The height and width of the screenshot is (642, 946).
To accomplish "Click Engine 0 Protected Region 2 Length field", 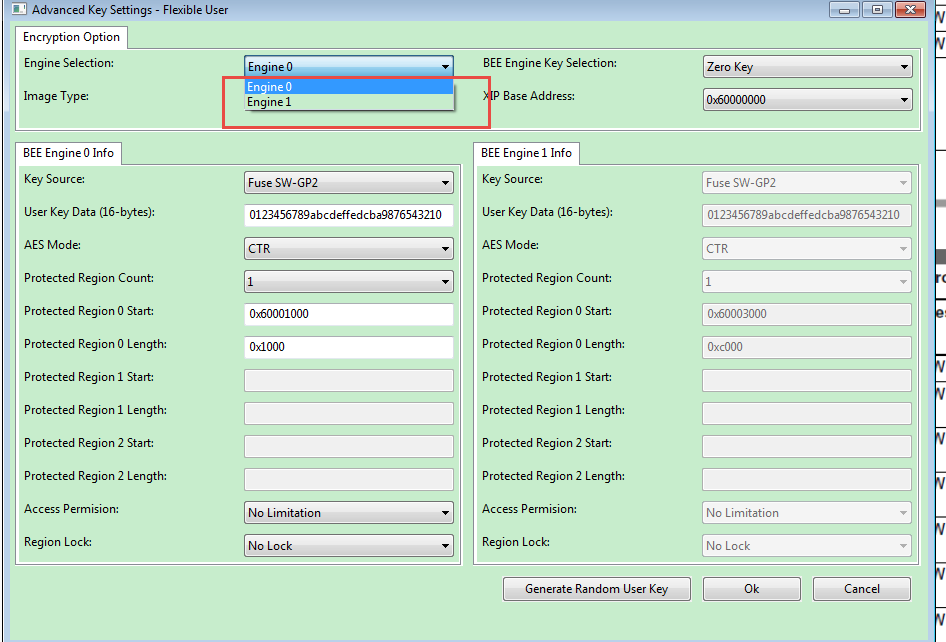I will pos(349,479).
